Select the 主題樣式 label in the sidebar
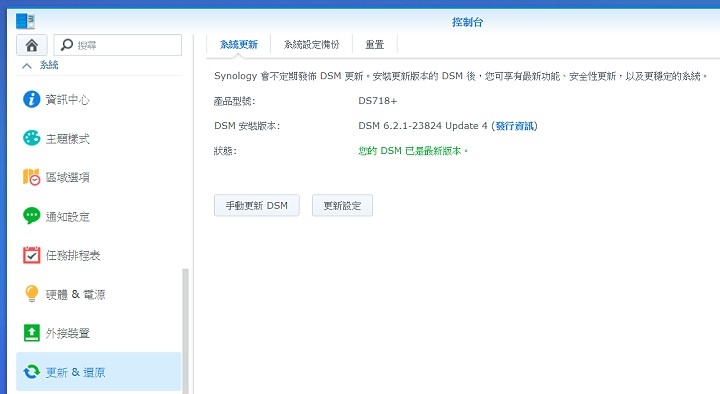This screenshot has height=394, width=720. pos(68,139)
